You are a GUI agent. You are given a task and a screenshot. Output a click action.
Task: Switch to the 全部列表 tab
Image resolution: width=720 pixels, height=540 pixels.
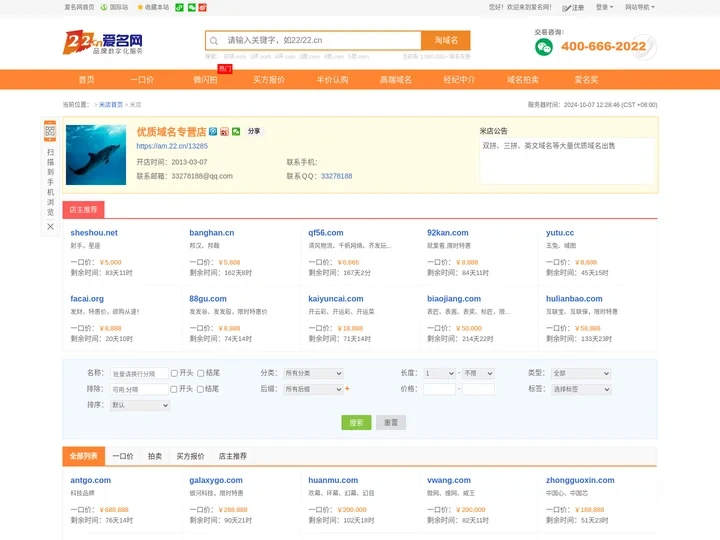click(84, 456)
